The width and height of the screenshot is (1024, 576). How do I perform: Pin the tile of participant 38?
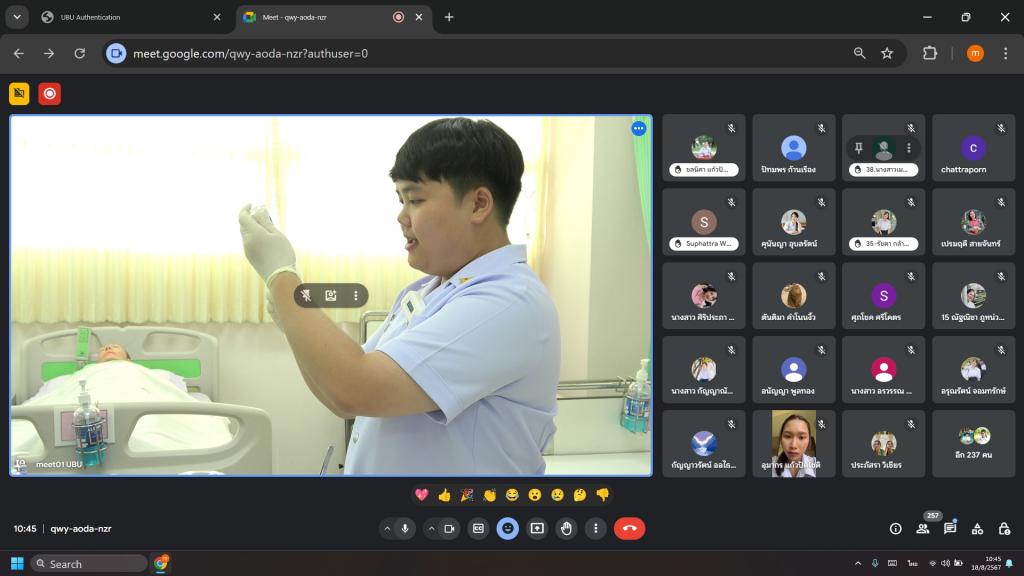point(858,148)
